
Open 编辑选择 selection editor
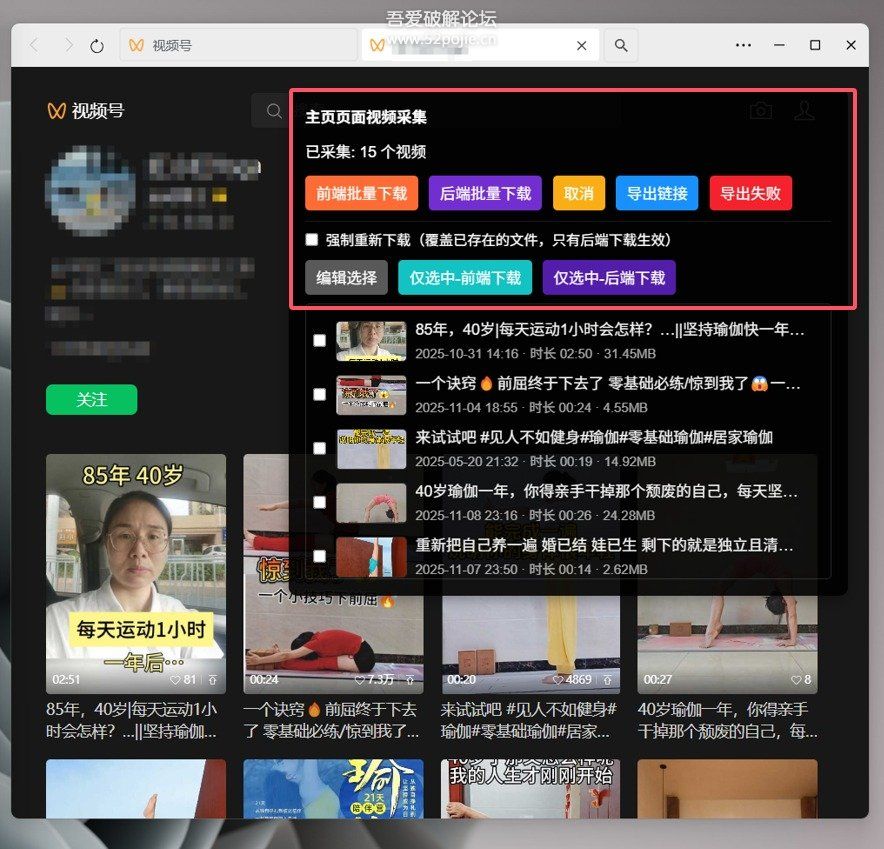[x=345, y=277]
